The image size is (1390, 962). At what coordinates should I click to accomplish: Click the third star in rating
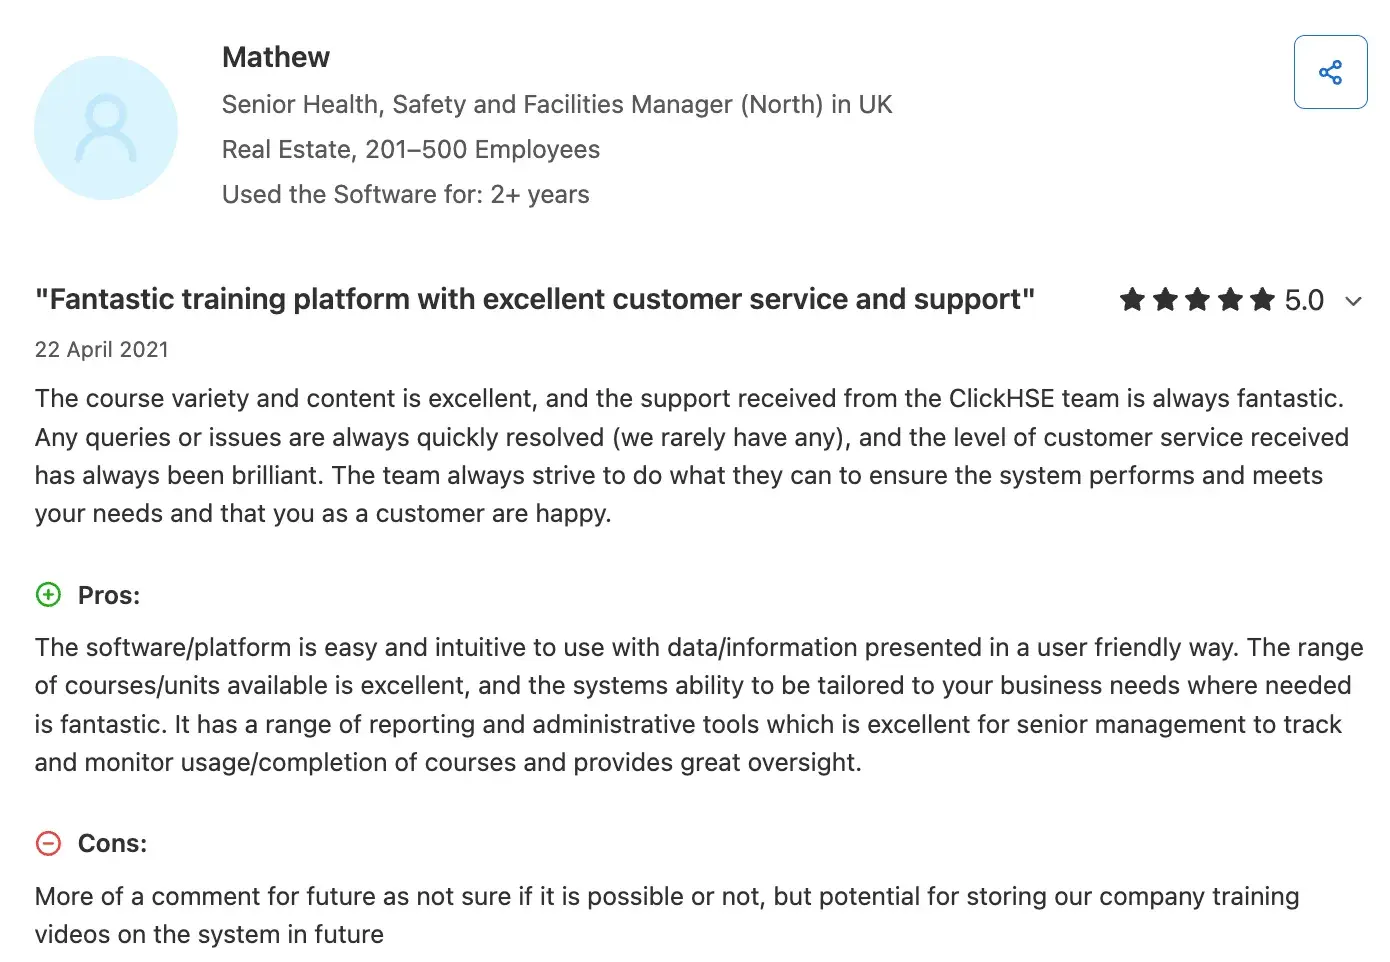click(x=1197, y=299)
